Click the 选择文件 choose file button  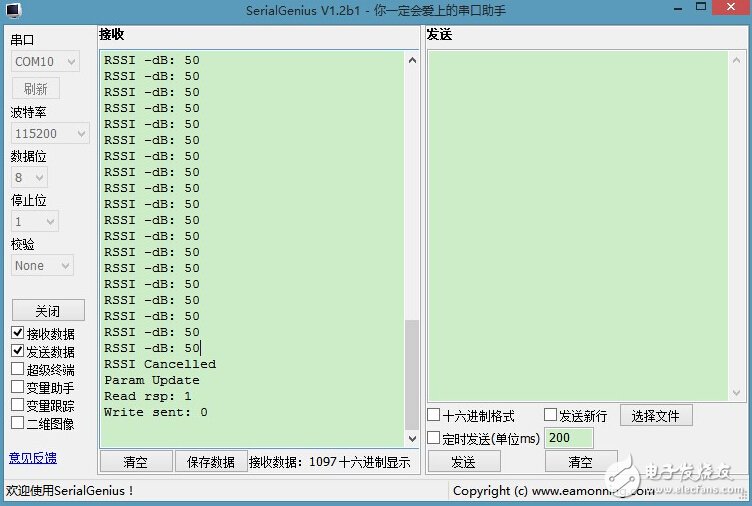(x=656, y=415)
